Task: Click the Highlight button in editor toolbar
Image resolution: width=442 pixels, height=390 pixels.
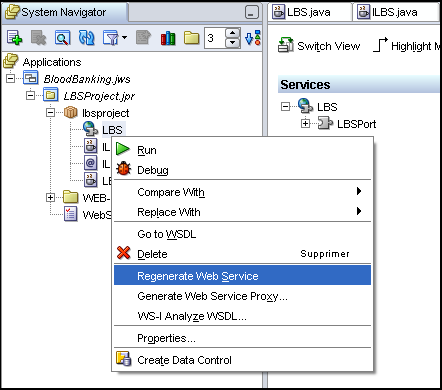Action: click(x=407, y=46)
